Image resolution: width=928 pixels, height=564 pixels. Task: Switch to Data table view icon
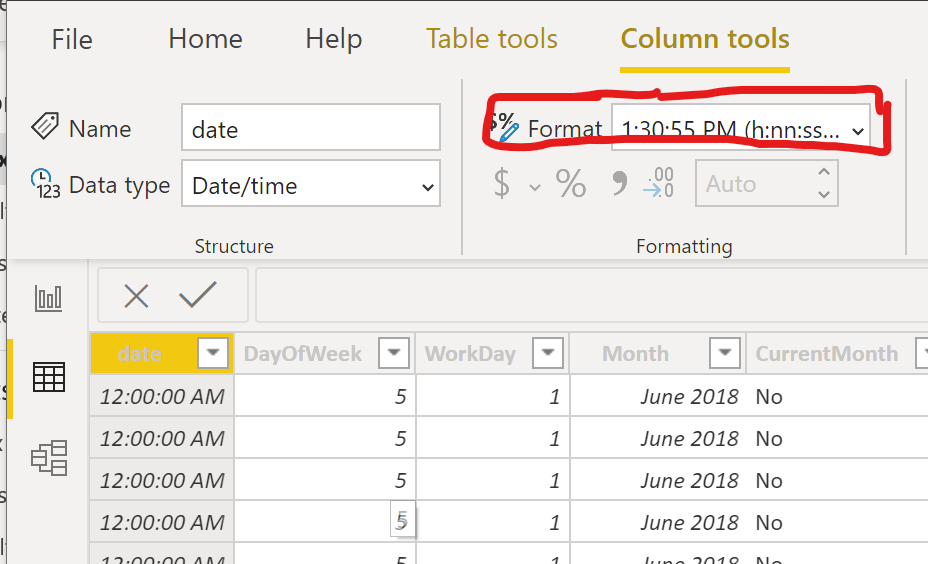(x=49, y=377)
